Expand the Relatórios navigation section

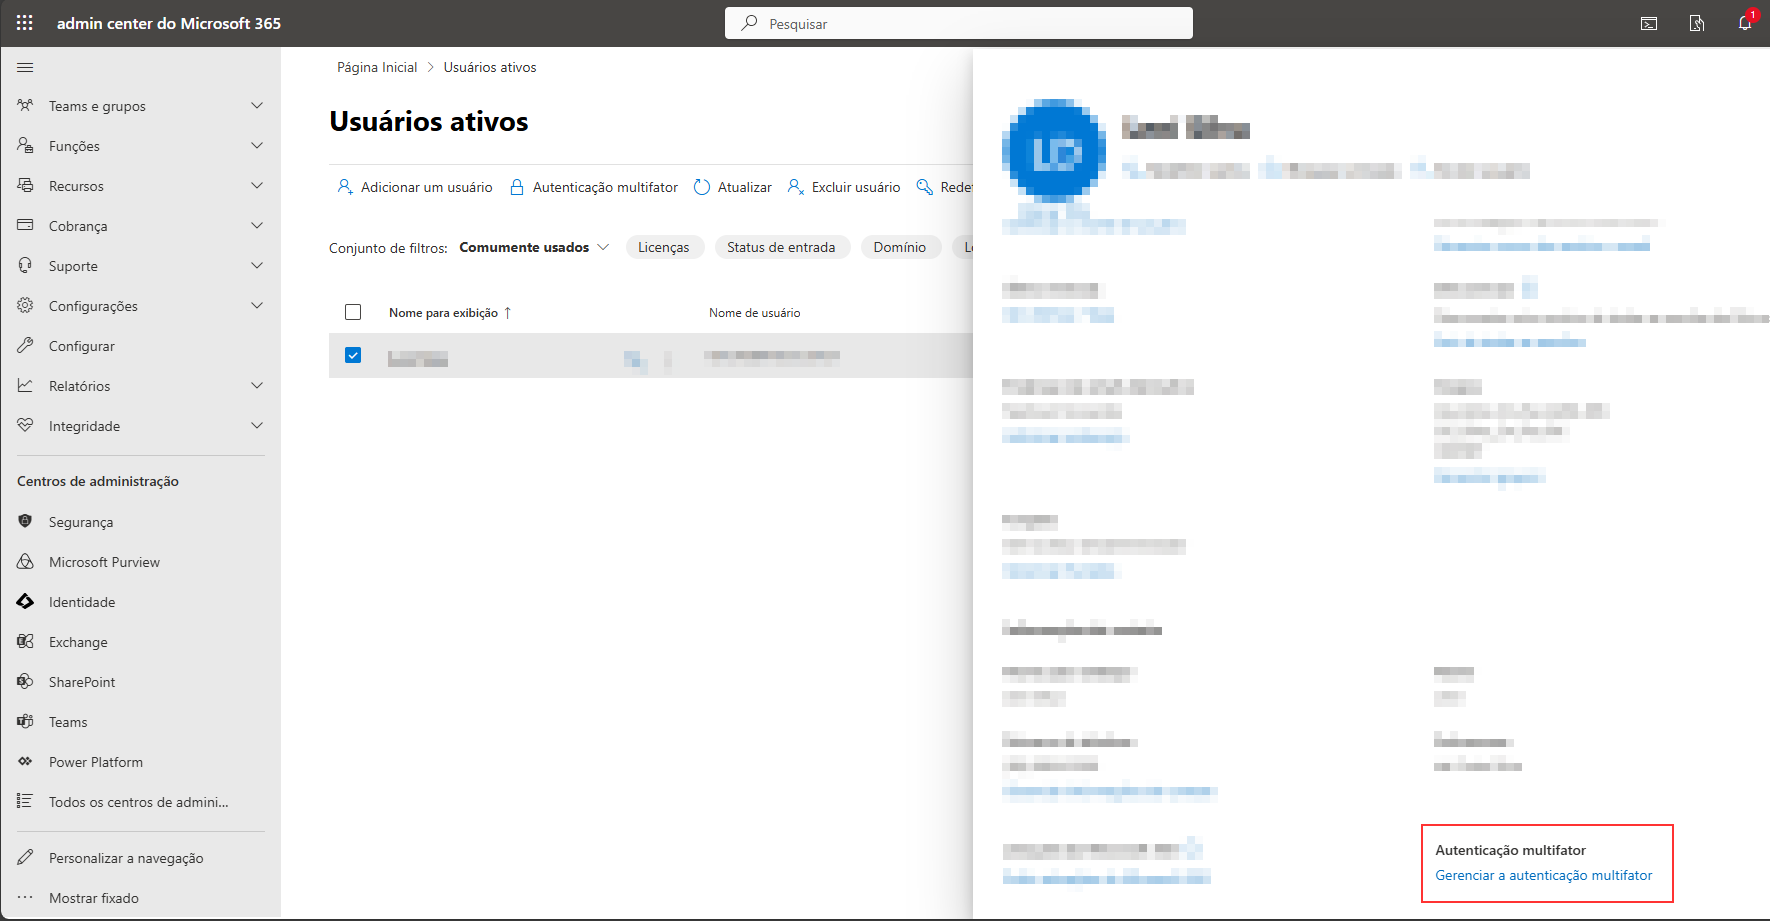[x=257, y=386]
